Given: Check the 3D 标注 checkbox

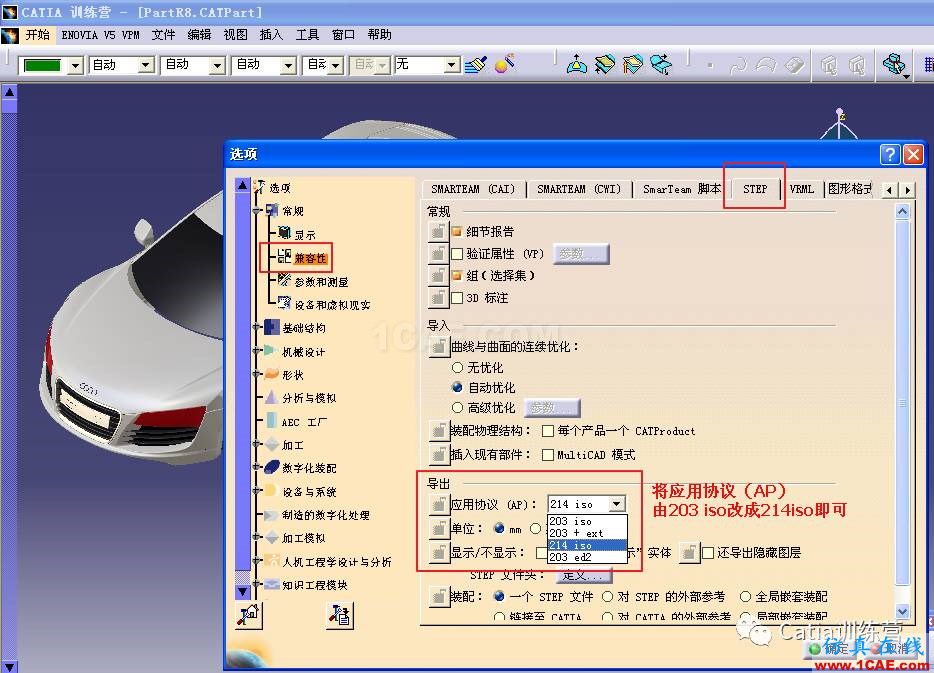Looking at the screenshot, I should (x=457, y=298).
